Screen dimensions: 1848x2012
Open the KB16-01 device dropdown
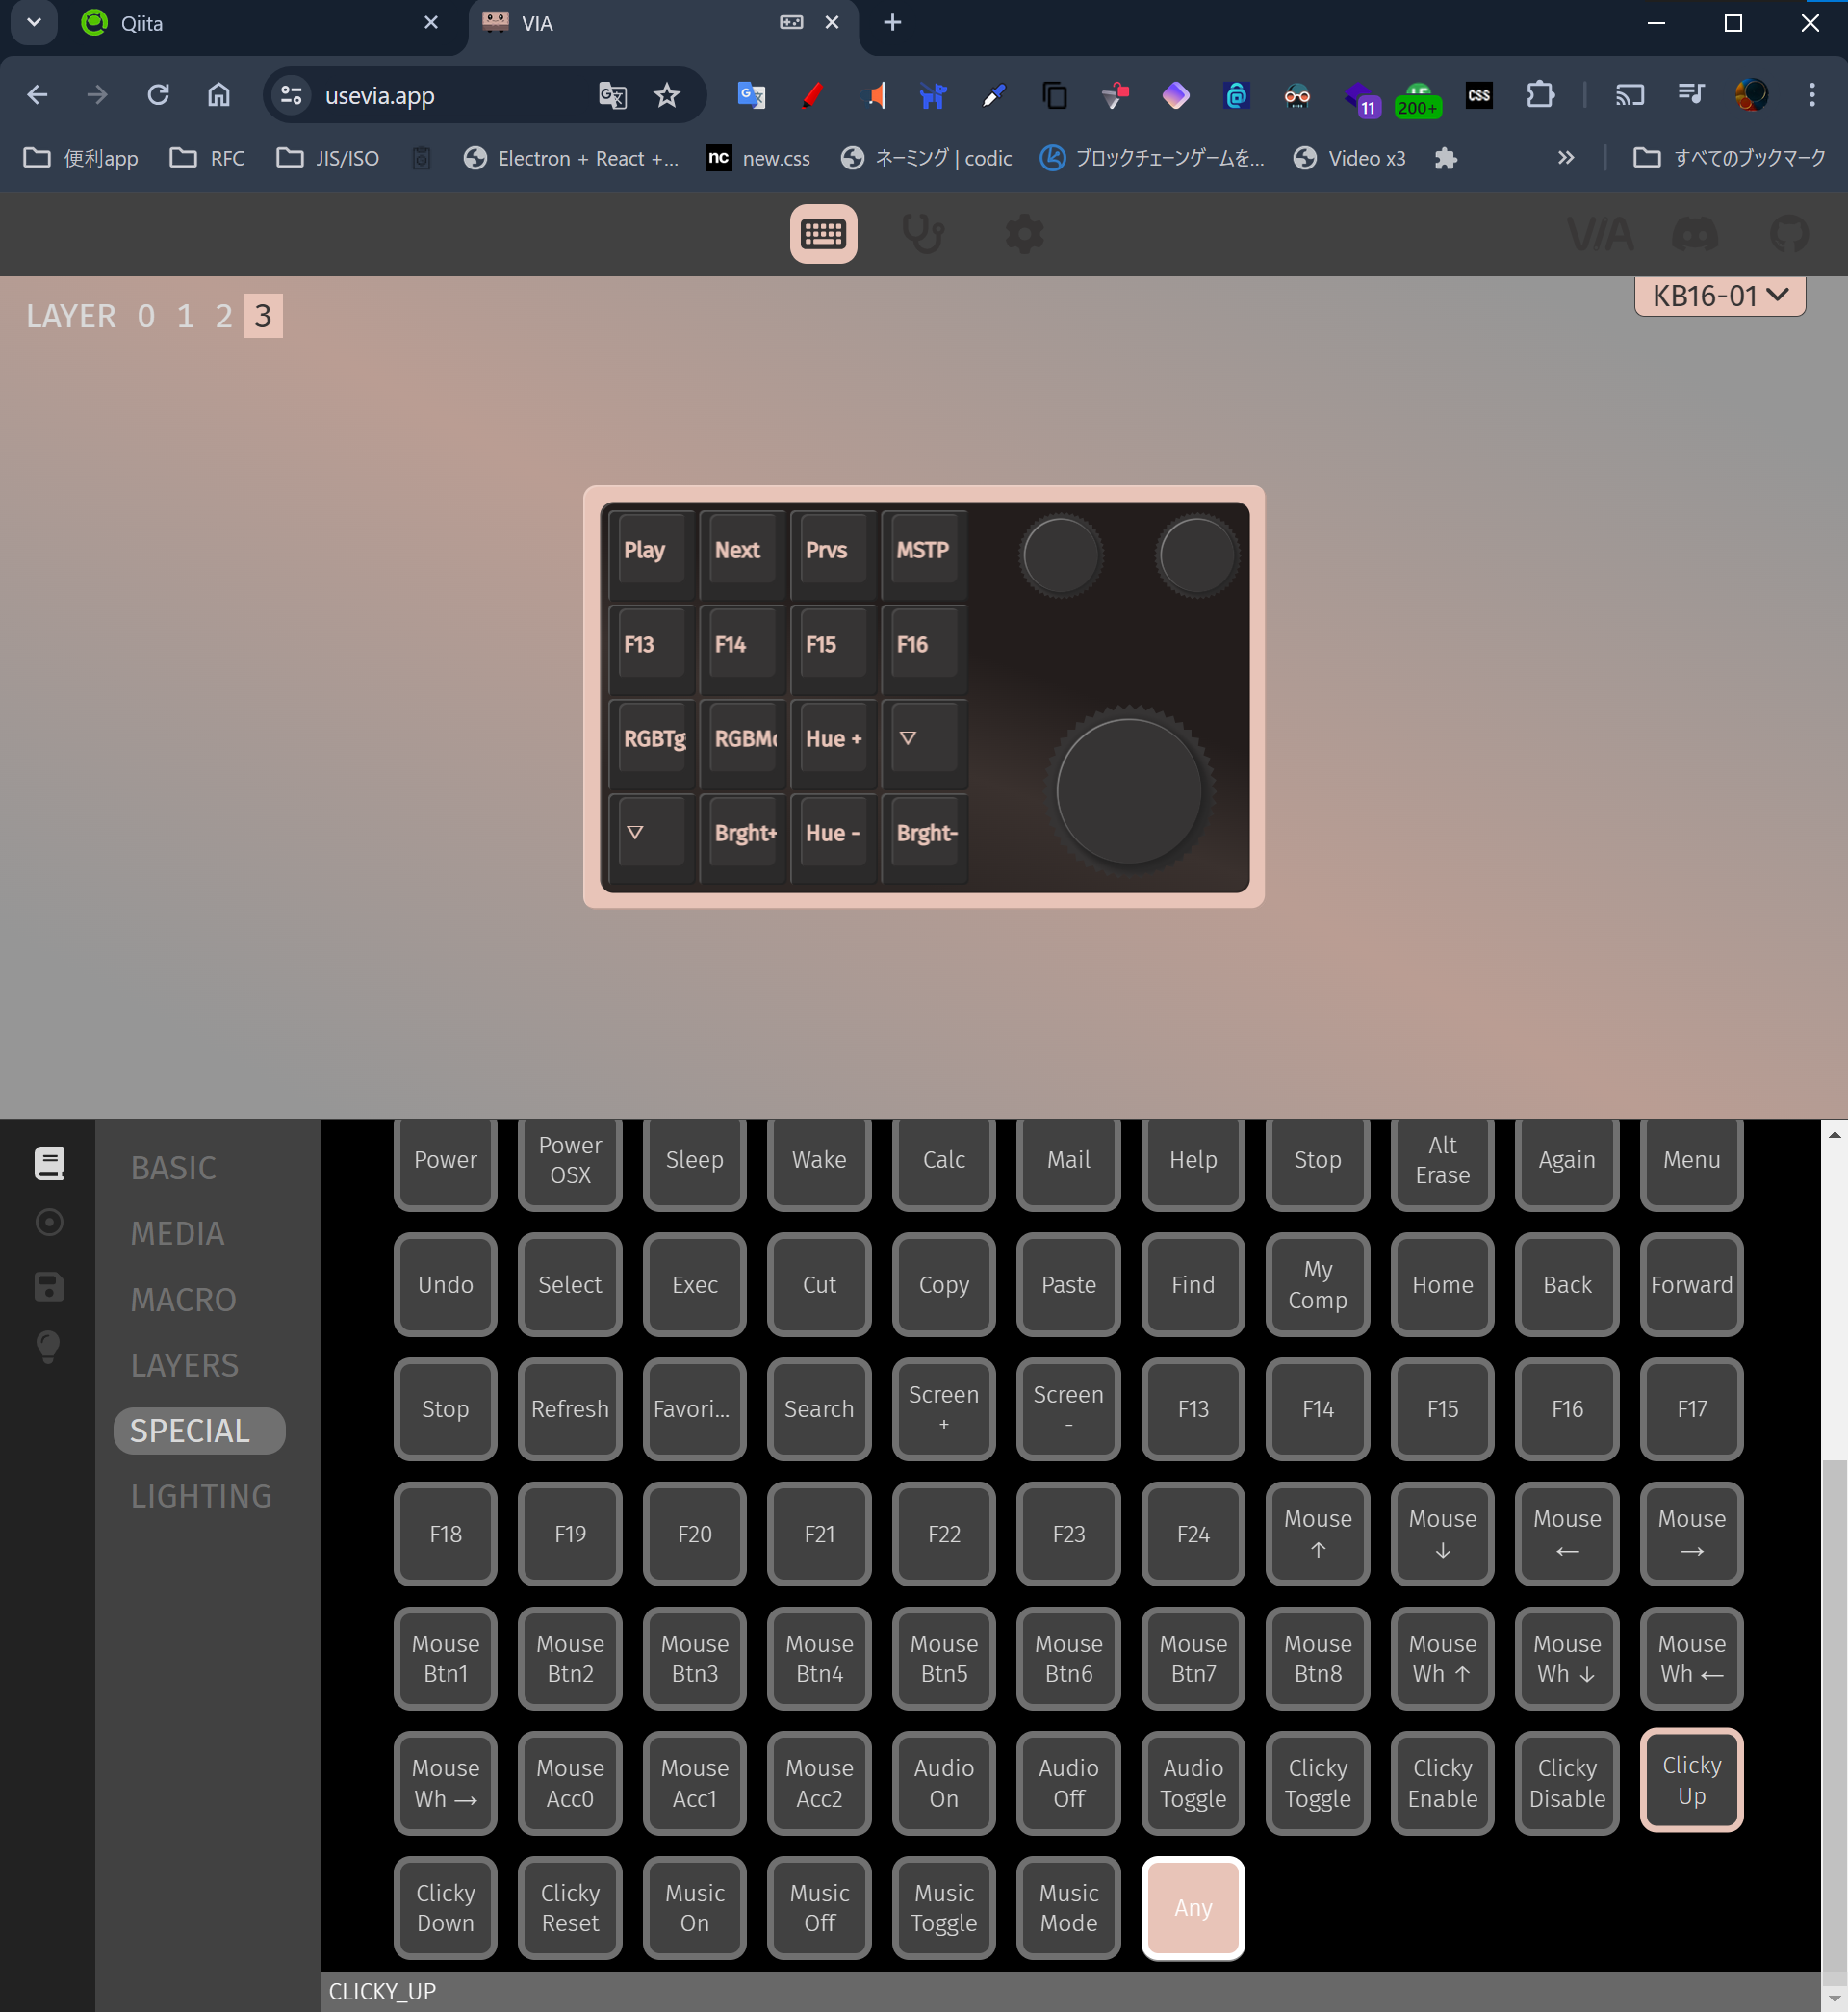pyautogui.click(x=1718, y=296)
